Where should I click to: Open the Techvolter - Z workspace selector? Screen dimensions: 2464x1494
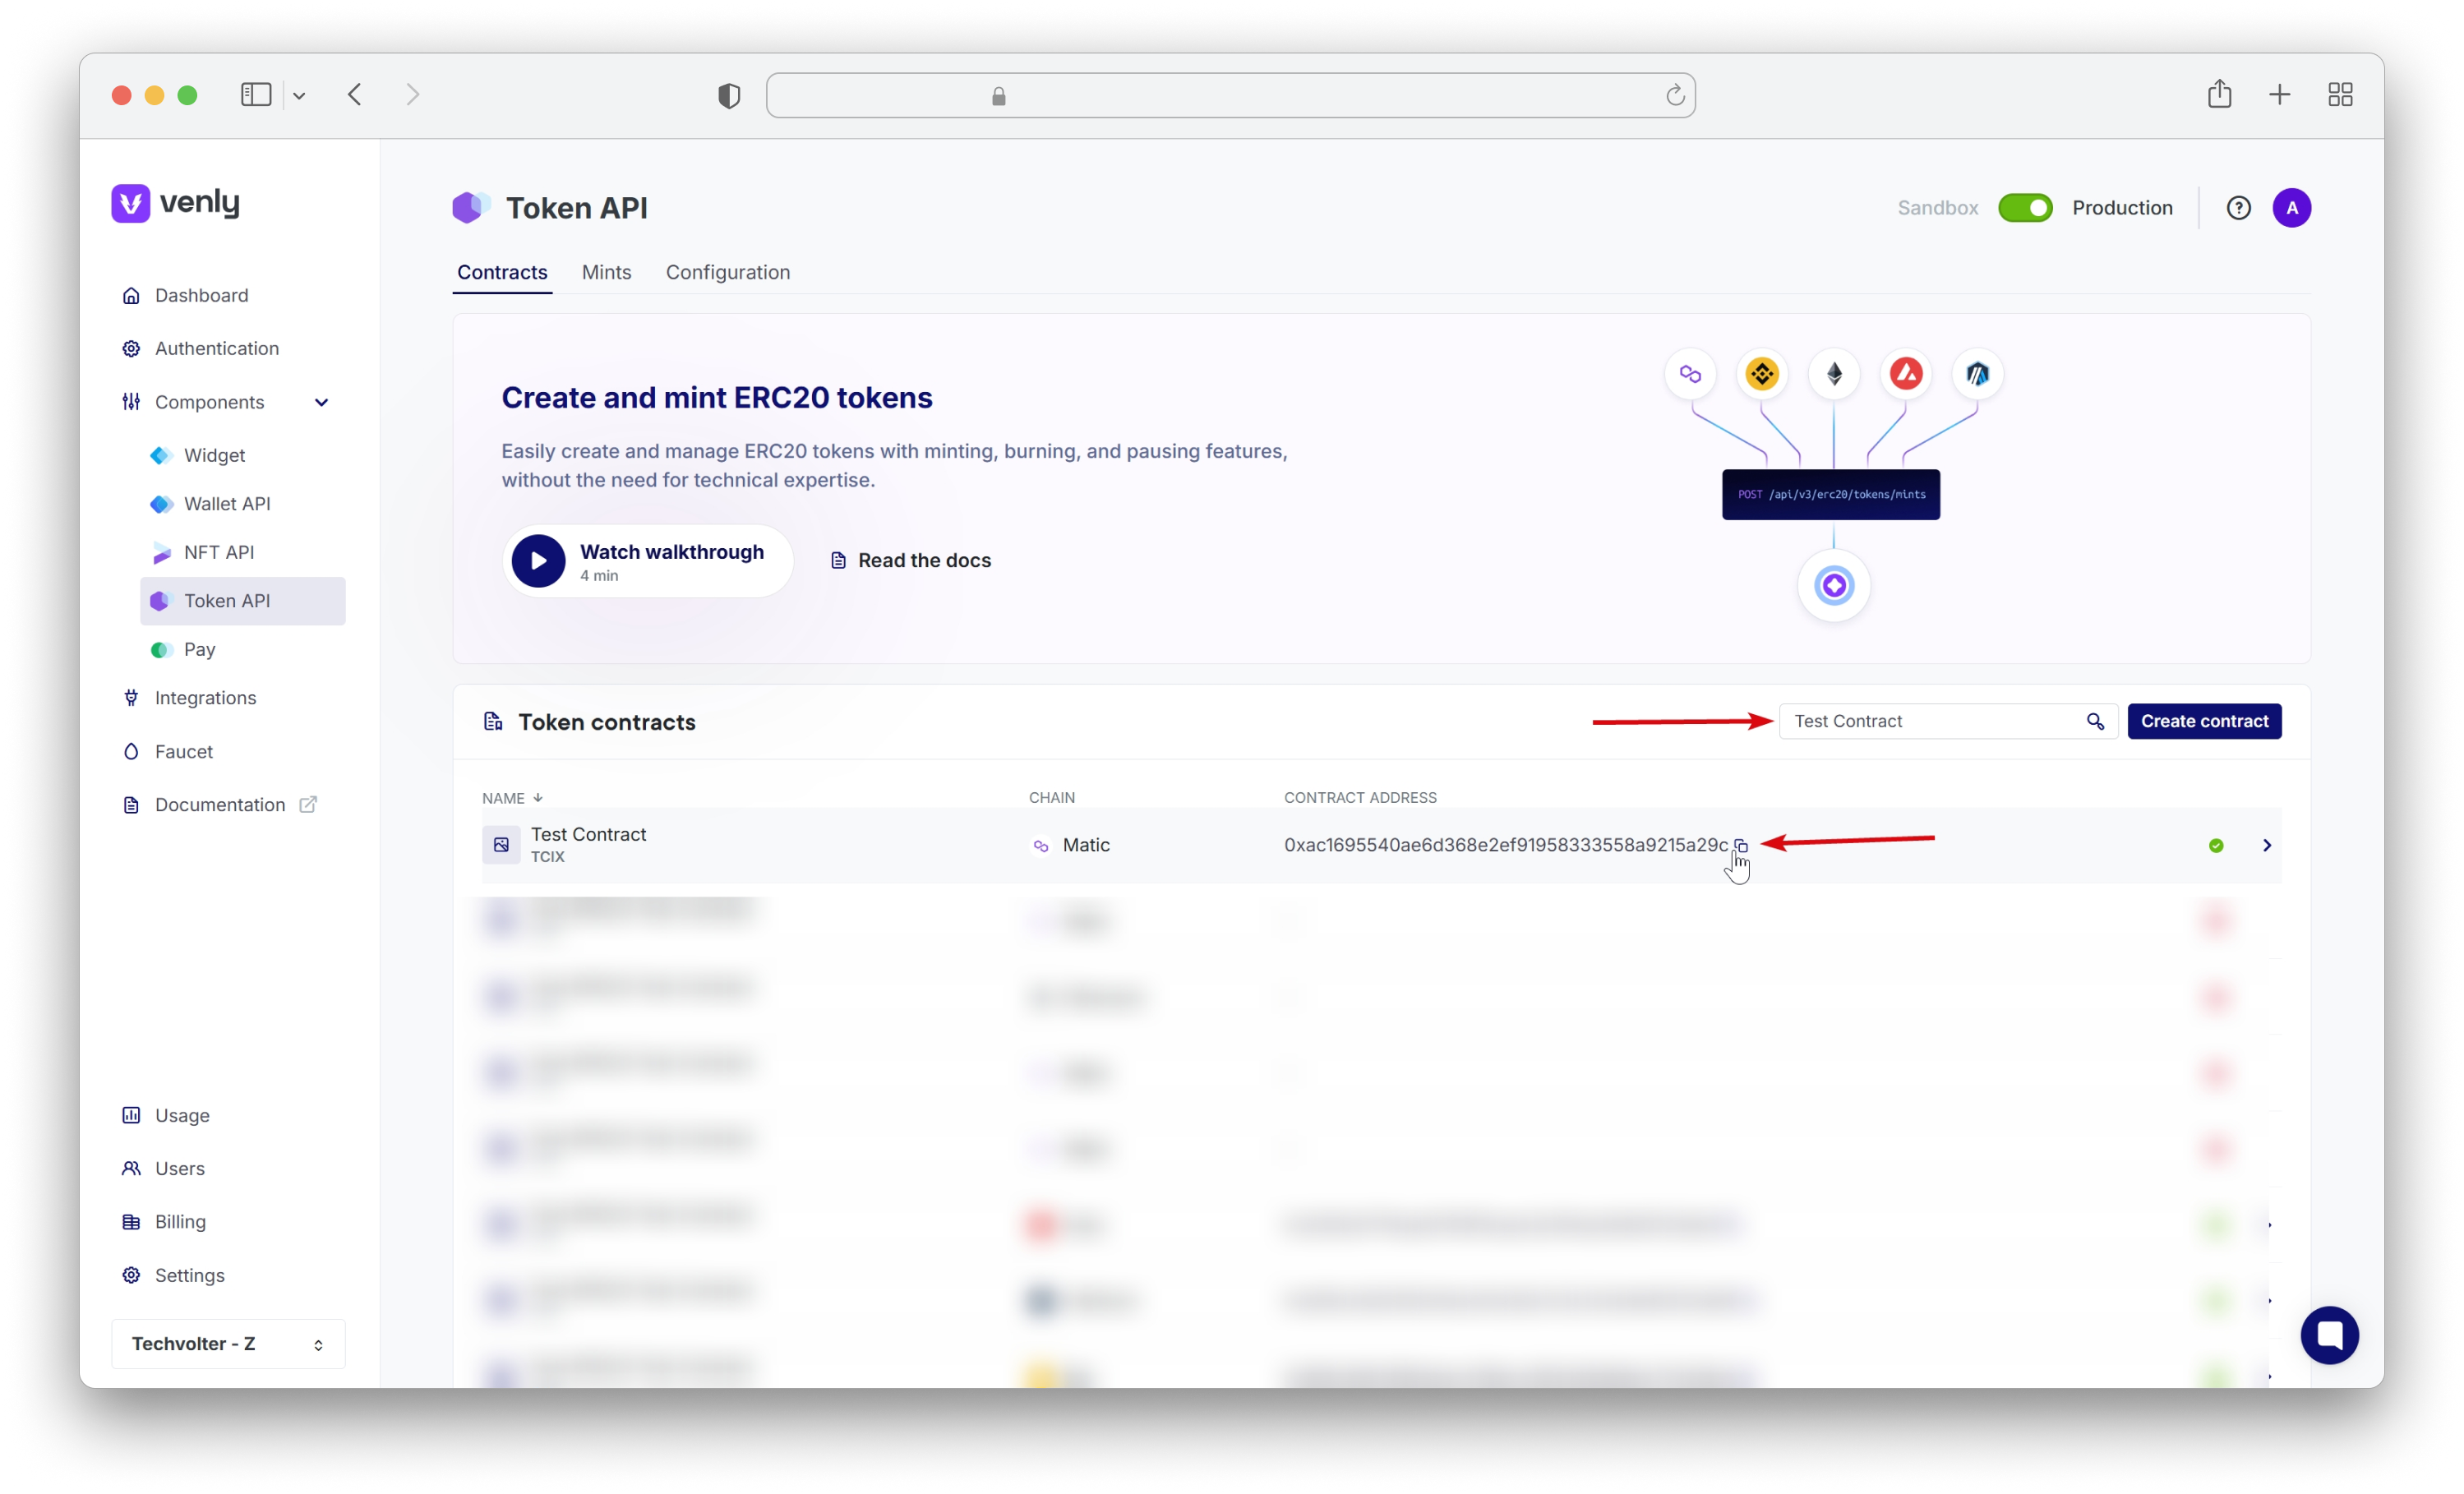click(x=228, y=1343)
